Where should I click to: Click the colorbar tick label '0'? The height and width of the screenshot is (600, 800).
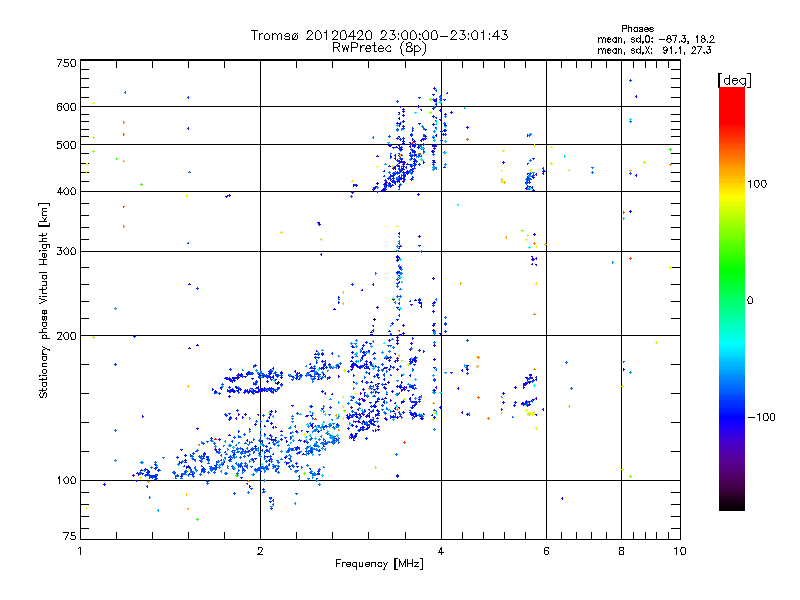[750, 301]
